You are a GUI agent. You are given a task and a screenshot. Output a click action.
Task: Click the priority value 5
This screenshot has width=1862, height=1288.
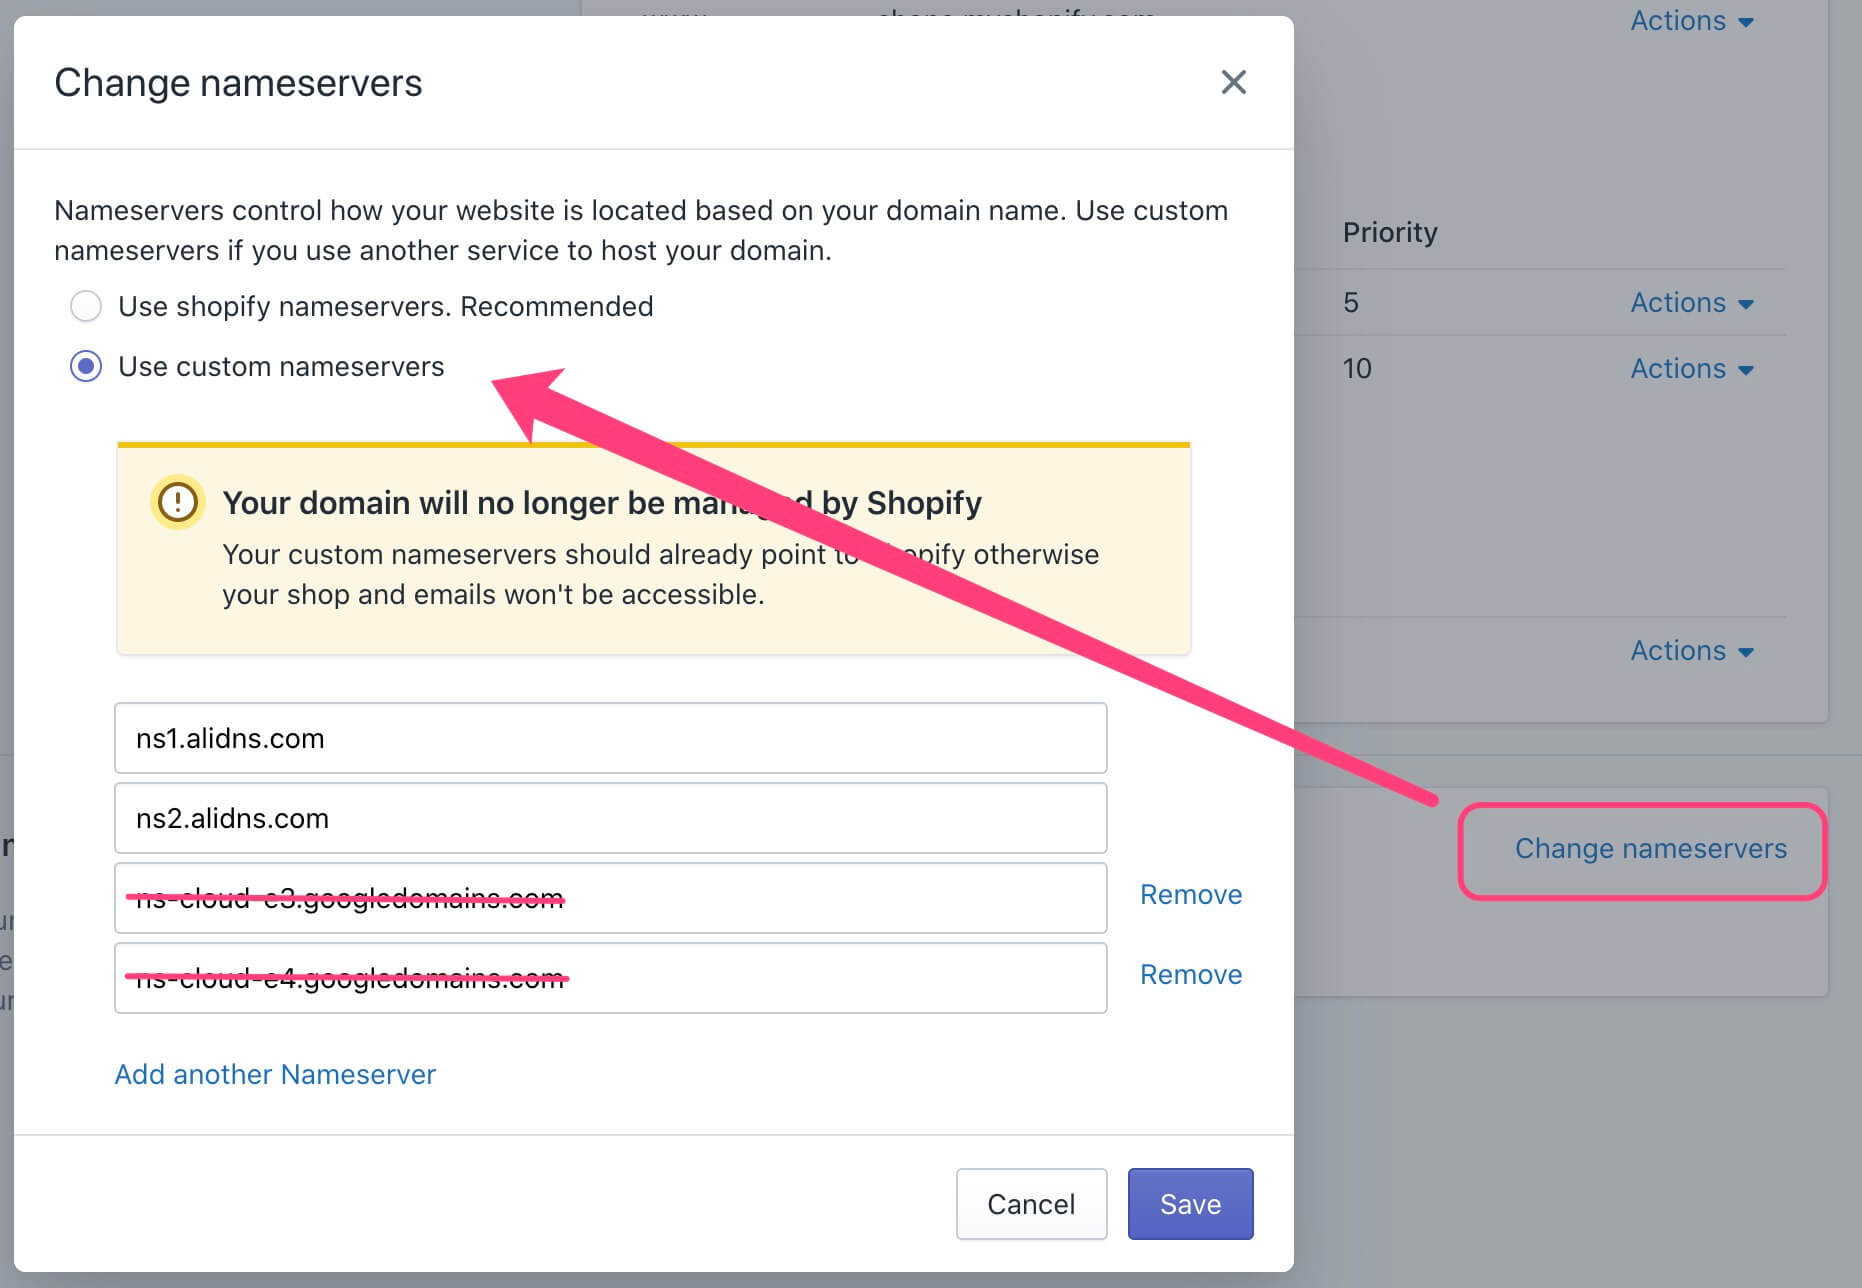[1351, 302]
